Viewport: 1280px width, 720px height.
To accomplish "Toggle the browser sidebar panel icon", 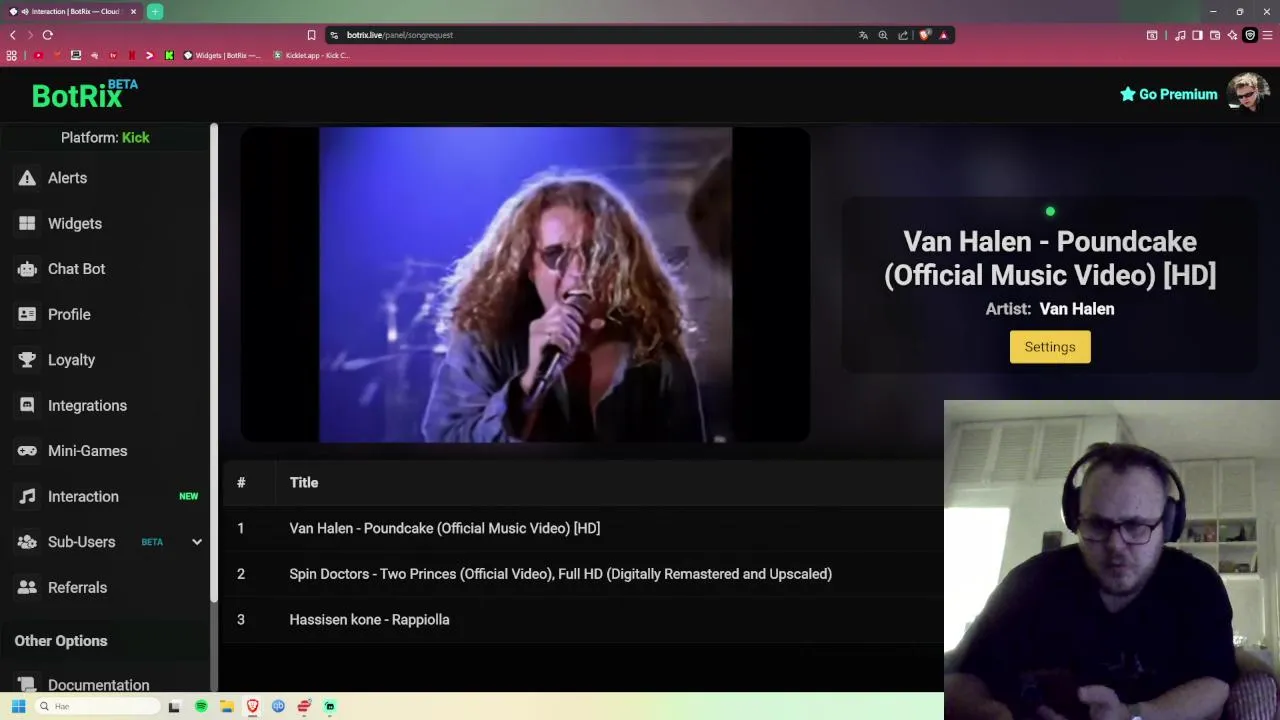I will [x=1197, y=35].
